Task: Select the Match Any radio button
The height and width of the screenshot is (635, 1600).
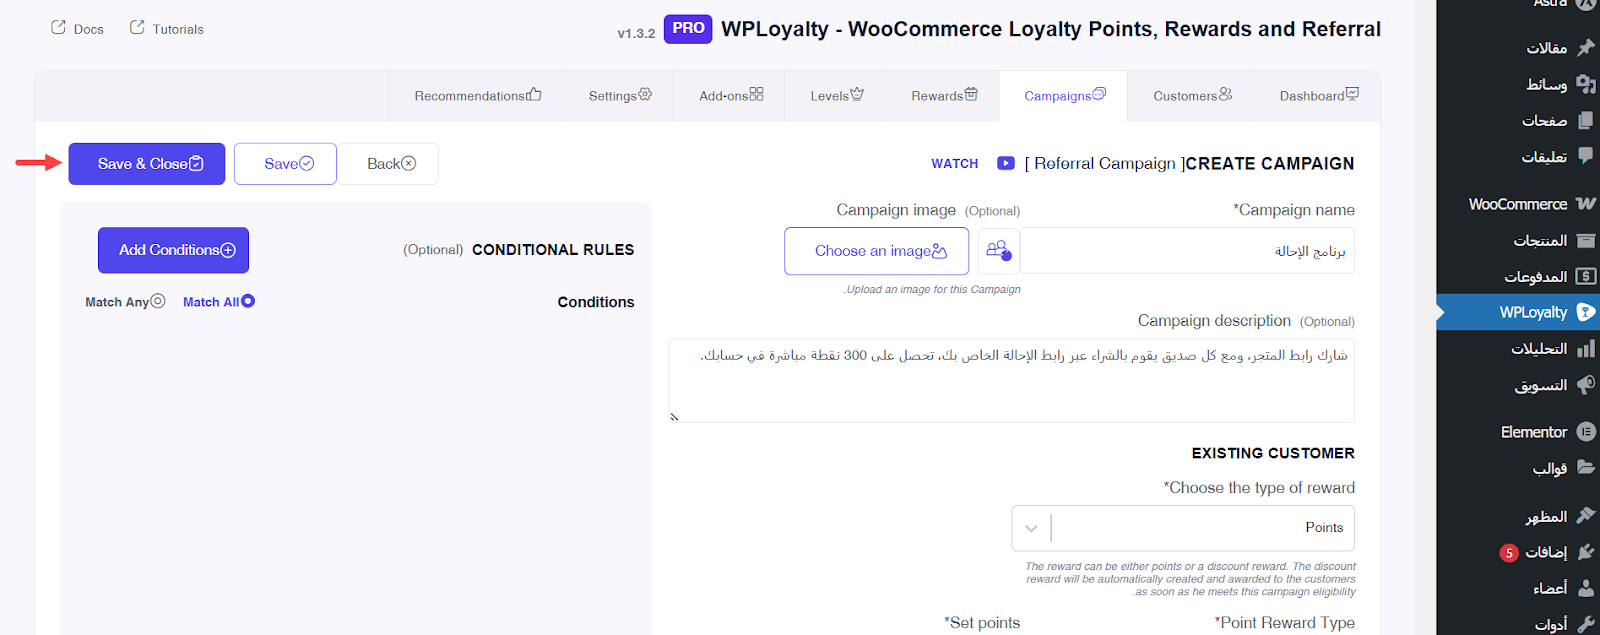Action: (x=158, y=301)
